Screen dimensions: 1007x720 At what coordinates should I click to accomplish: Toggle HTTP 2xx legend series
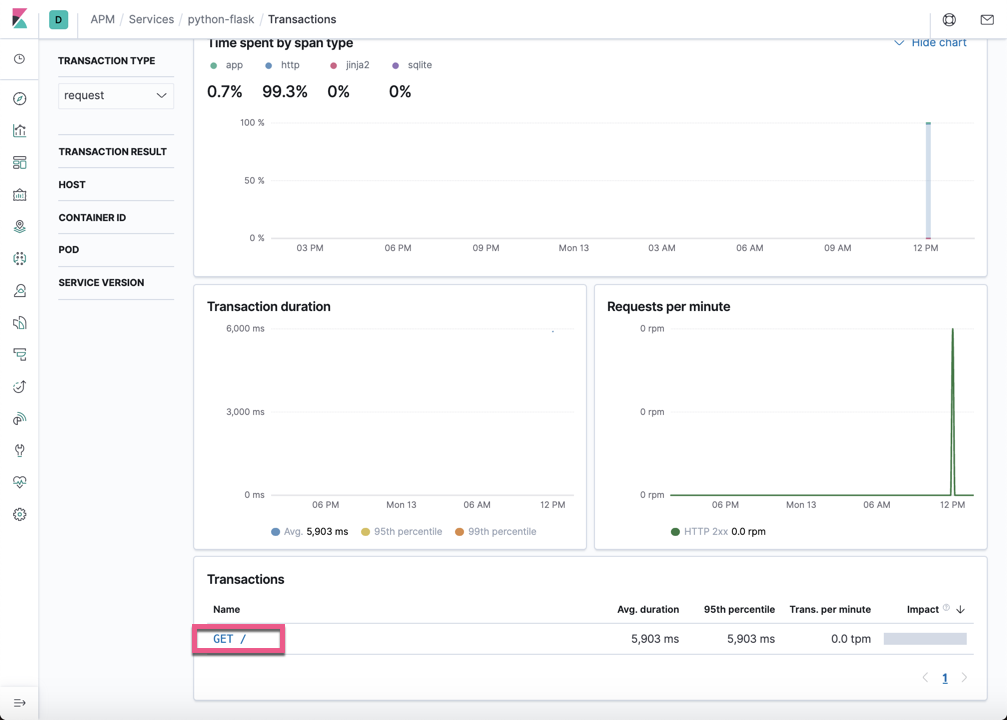click(x=718, y=532)
